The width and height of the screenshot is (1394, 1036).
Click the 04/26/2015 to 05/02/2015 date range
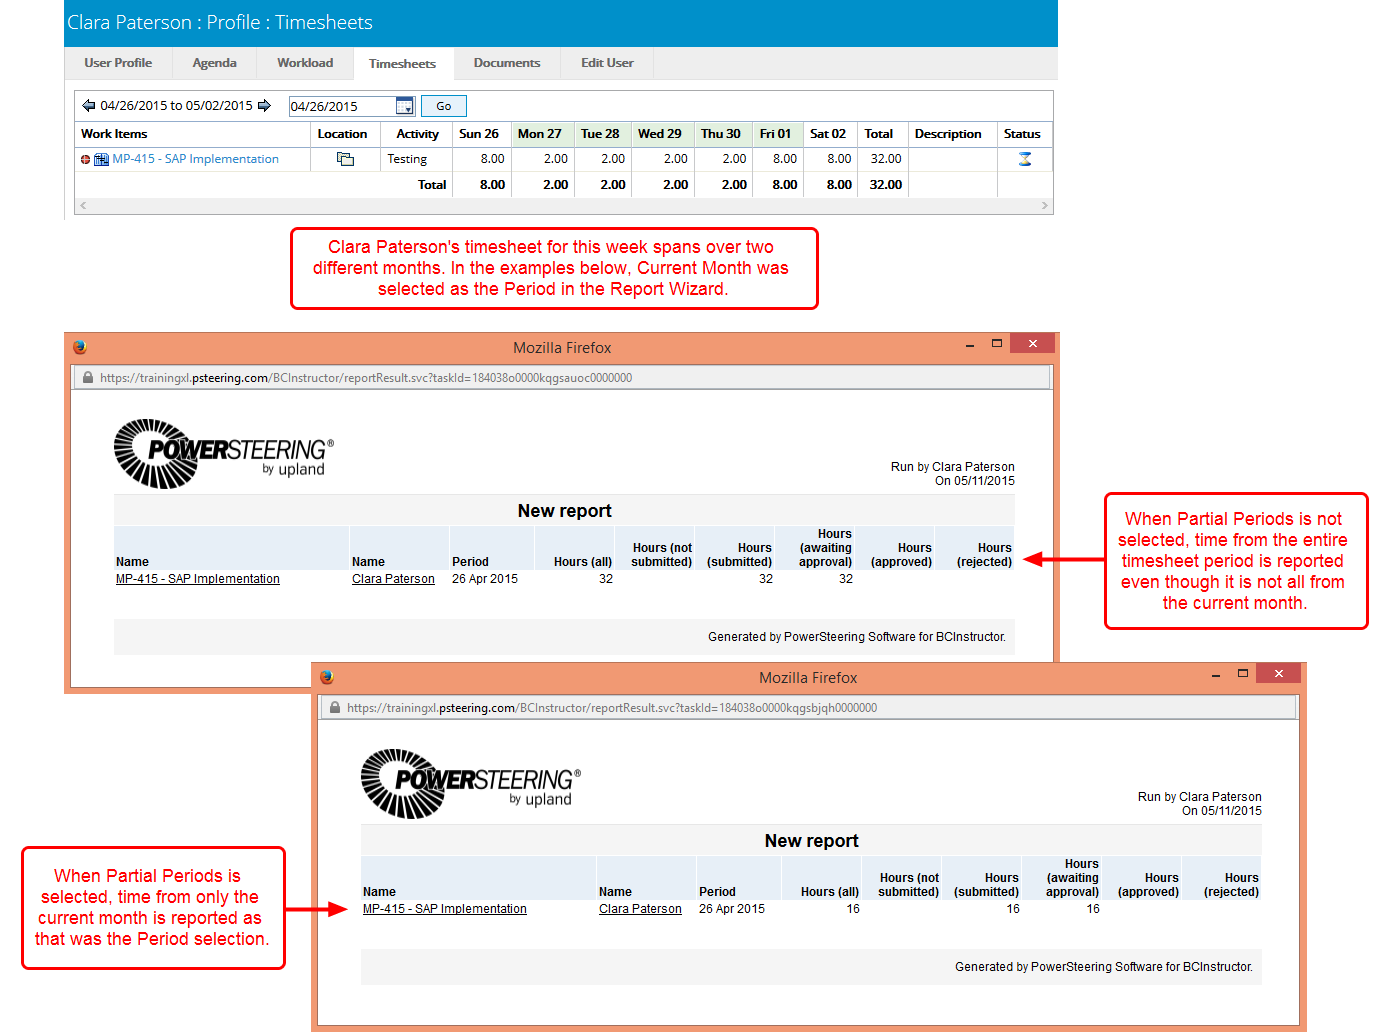[x=177, y=106]
